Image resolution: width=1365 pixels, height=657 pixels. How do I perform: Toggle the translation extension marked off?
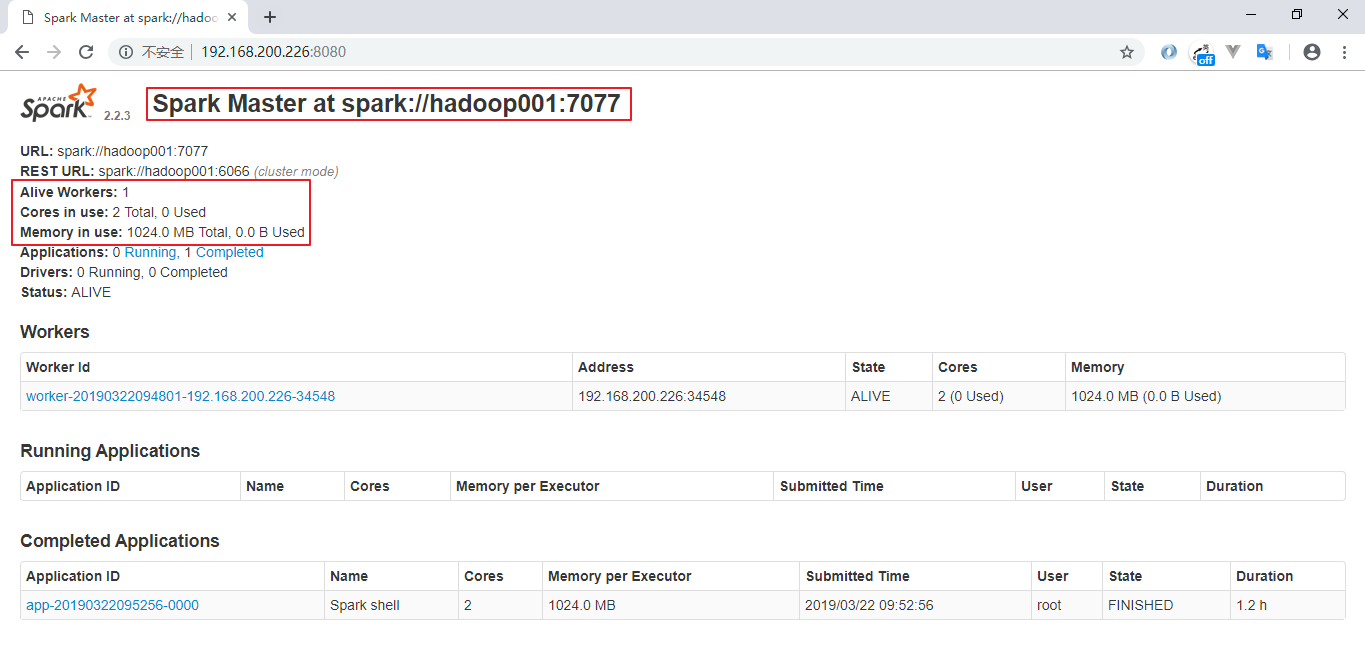point(1203,53)
